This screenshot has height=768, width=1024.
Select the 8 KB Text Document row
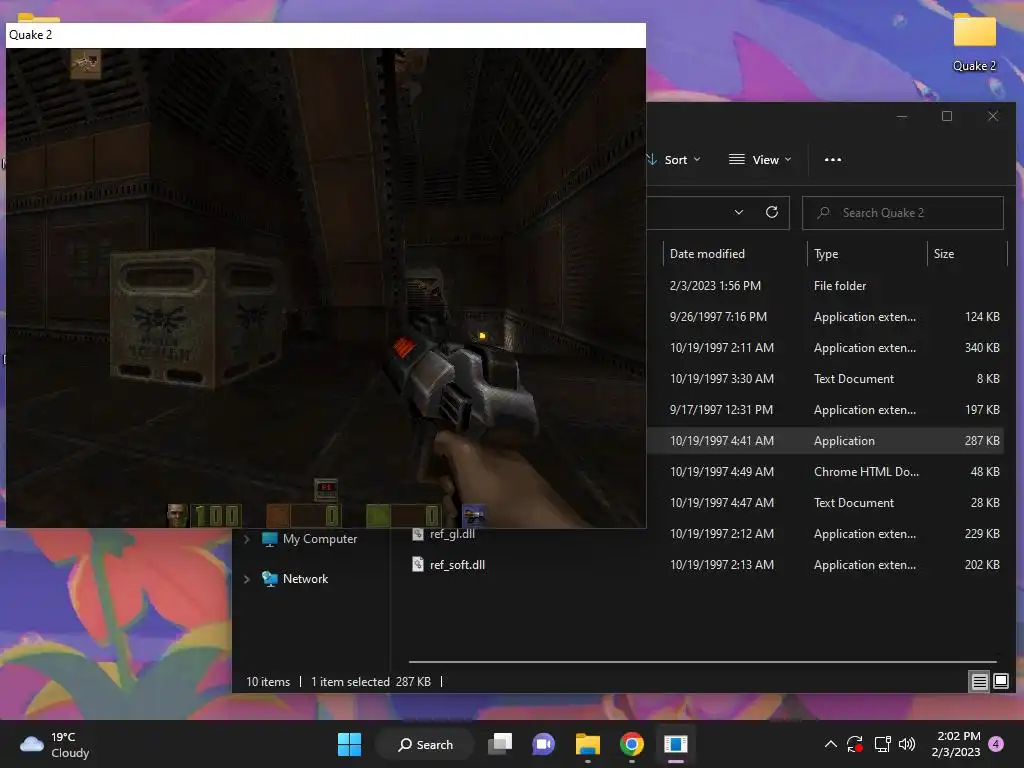tap(826, 379)
